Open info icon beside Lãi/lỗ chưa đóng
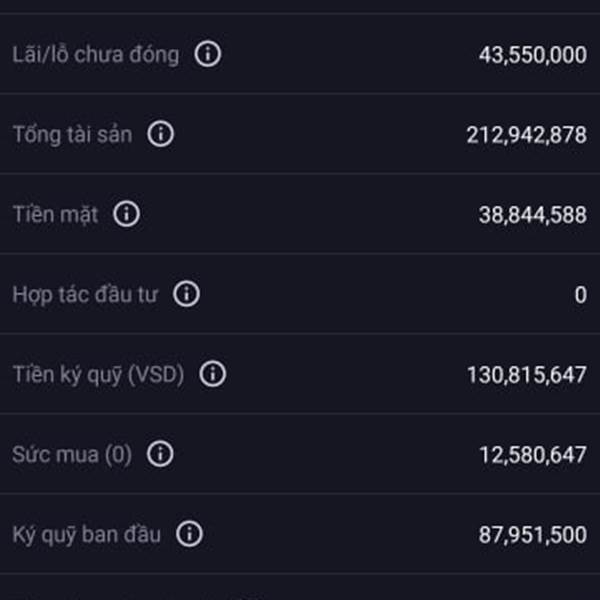The height and width of the screenshot is (600, 600). click(x=207, y=54)
